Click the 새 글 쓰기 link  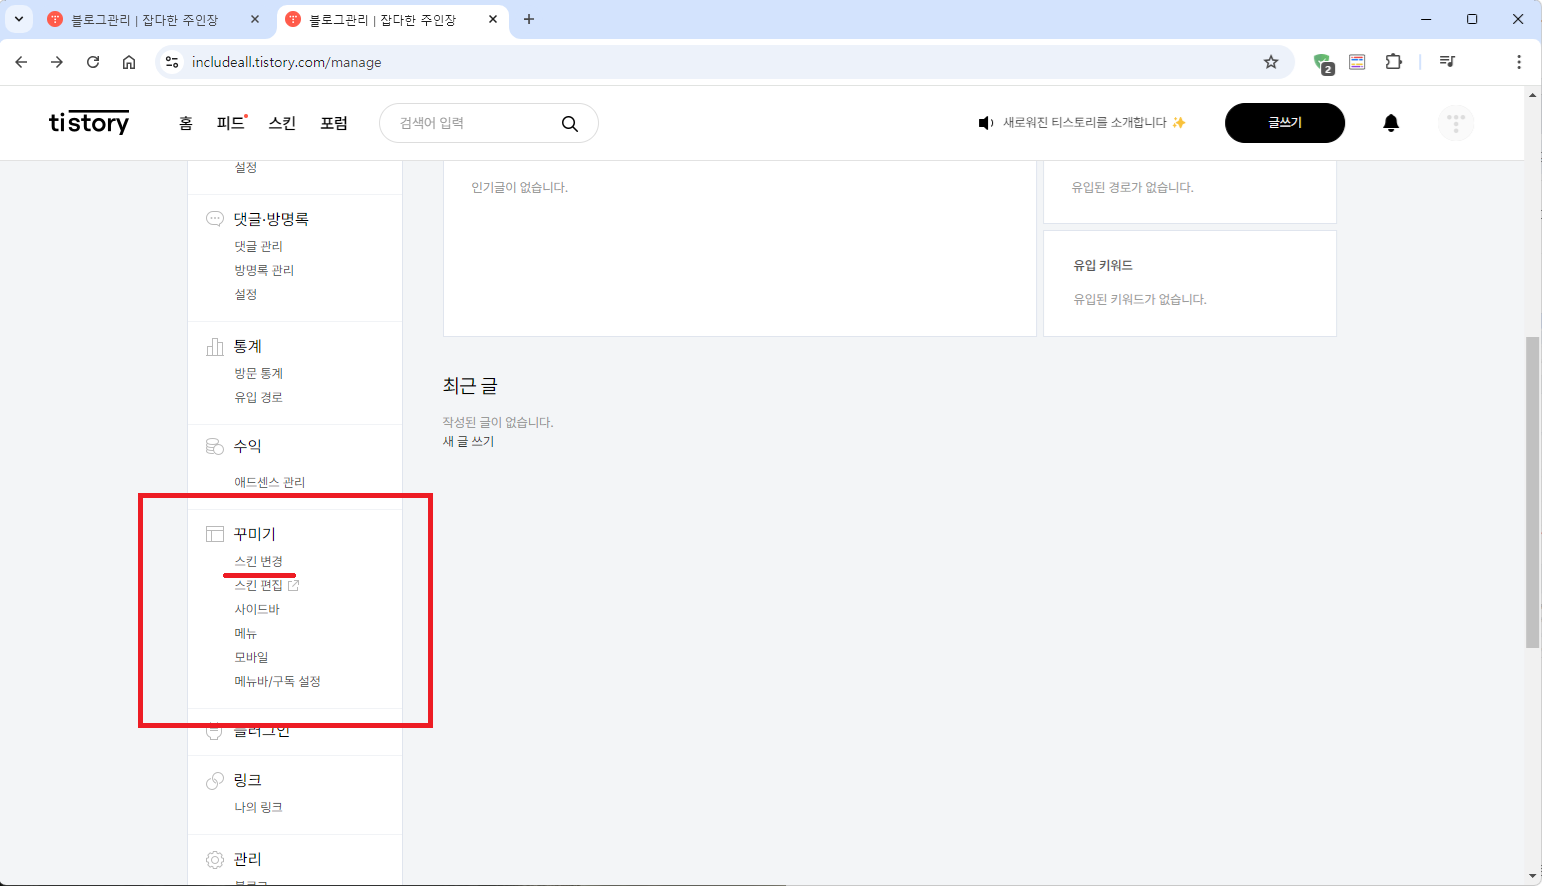pyautogui.click(x=469, y=441)
